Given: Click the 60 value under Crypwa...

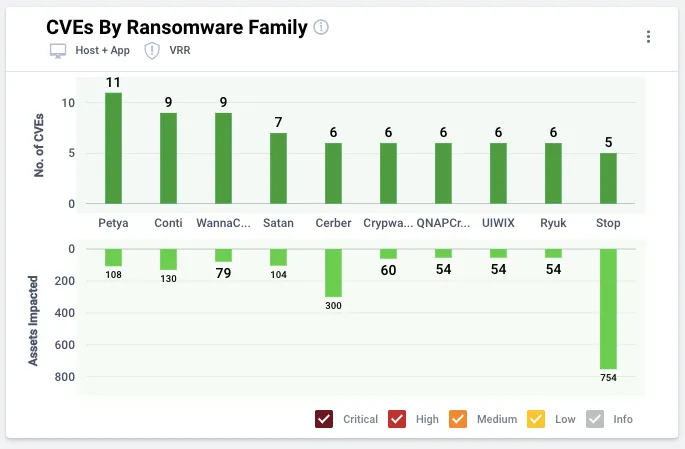Looking at the screenshot, I should [x=388, y=270].
